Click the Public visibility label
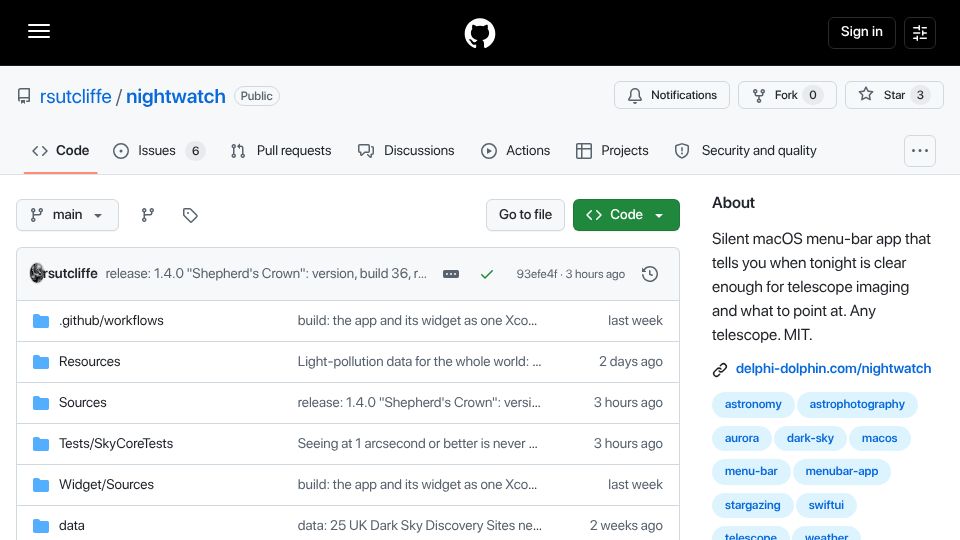Image resolution: width=960 pixels, height=540 pixels. (257, 96)
